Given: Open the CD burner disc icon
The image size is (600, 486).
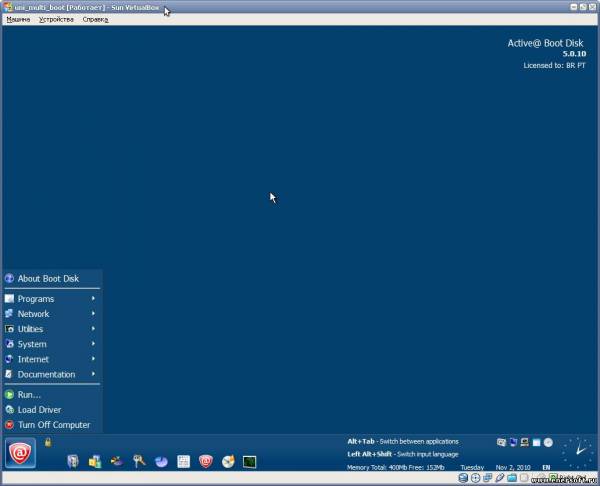Looking at the screenshot, I should (x=228, y=462).
